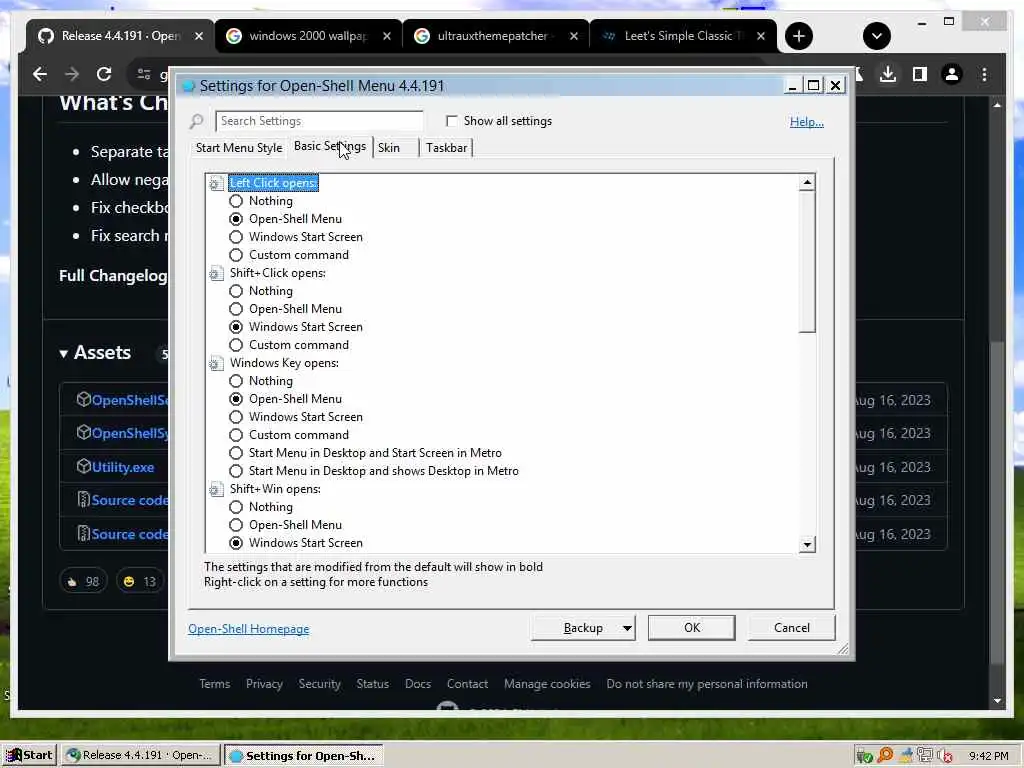Image resolution: width=1024 pixels, height=768 pixels.
Task: Click the Manage cookies footer link
Action: coord(547,684)
